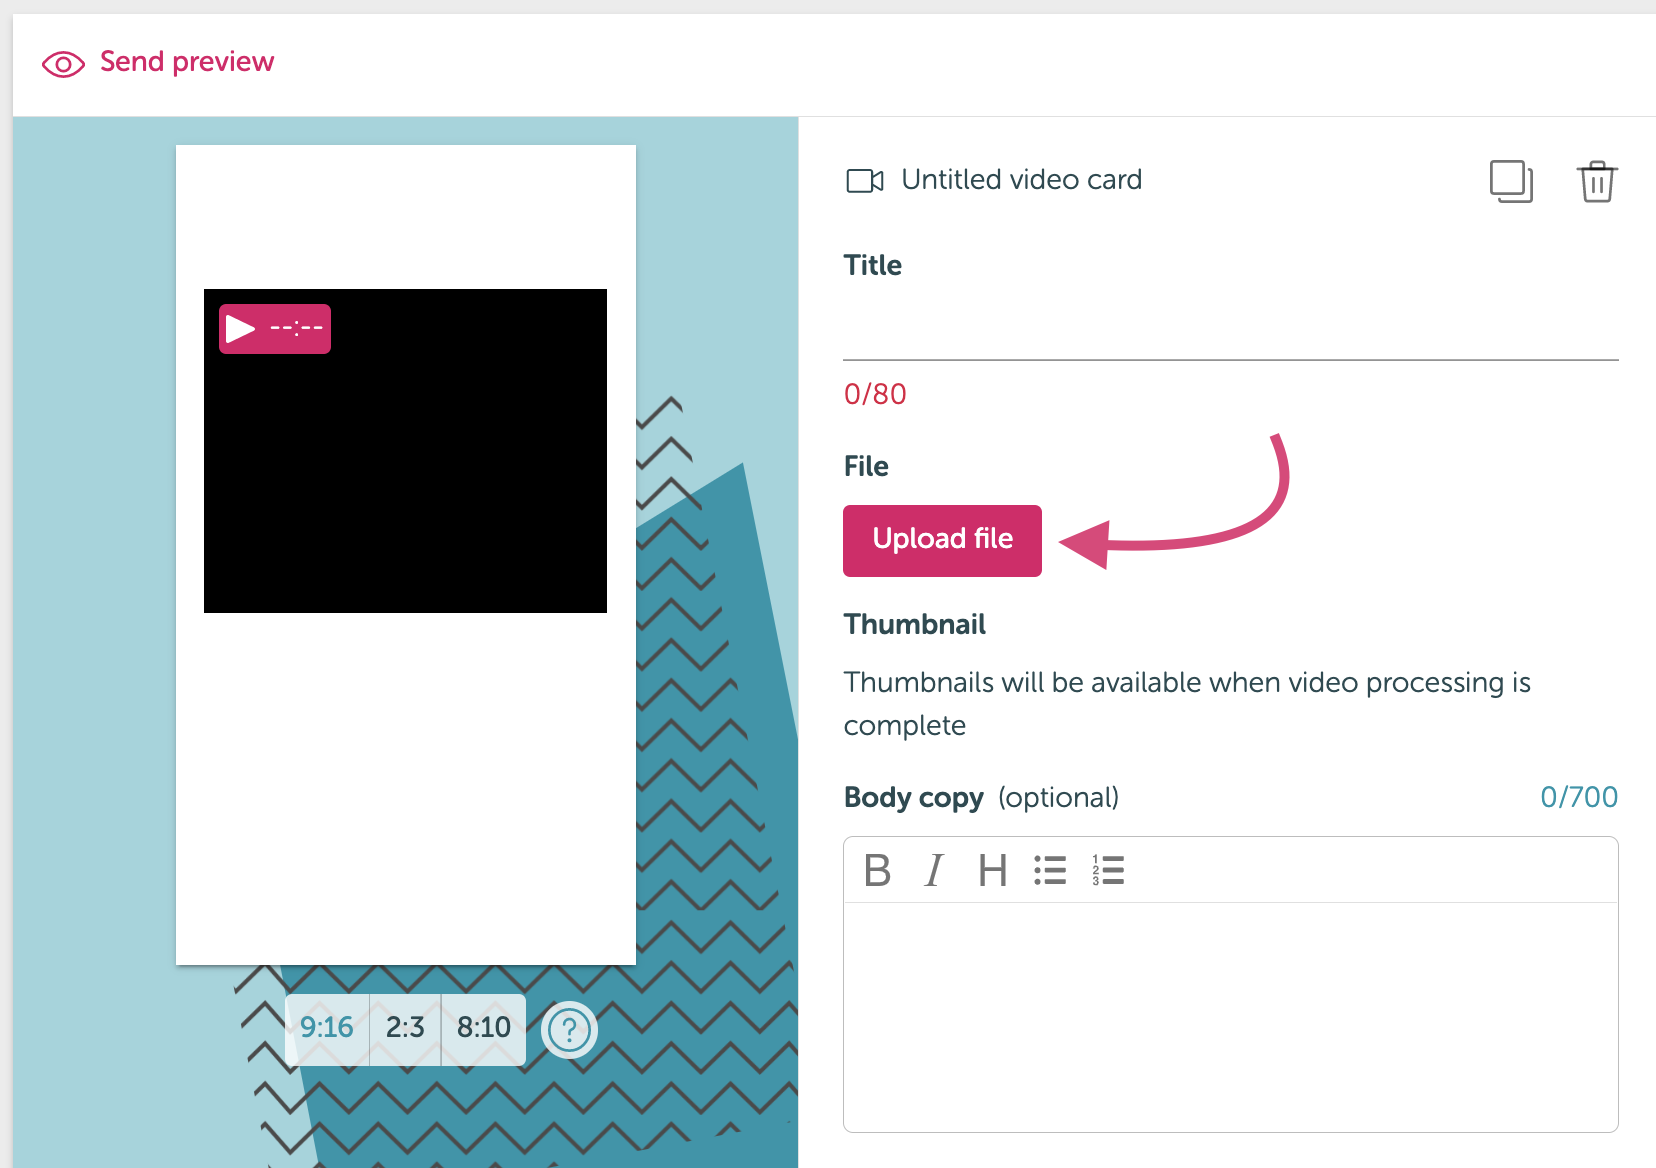Click the Title field label
The height and width of the screenshot is (1168, 1656).
pos(872,265)
